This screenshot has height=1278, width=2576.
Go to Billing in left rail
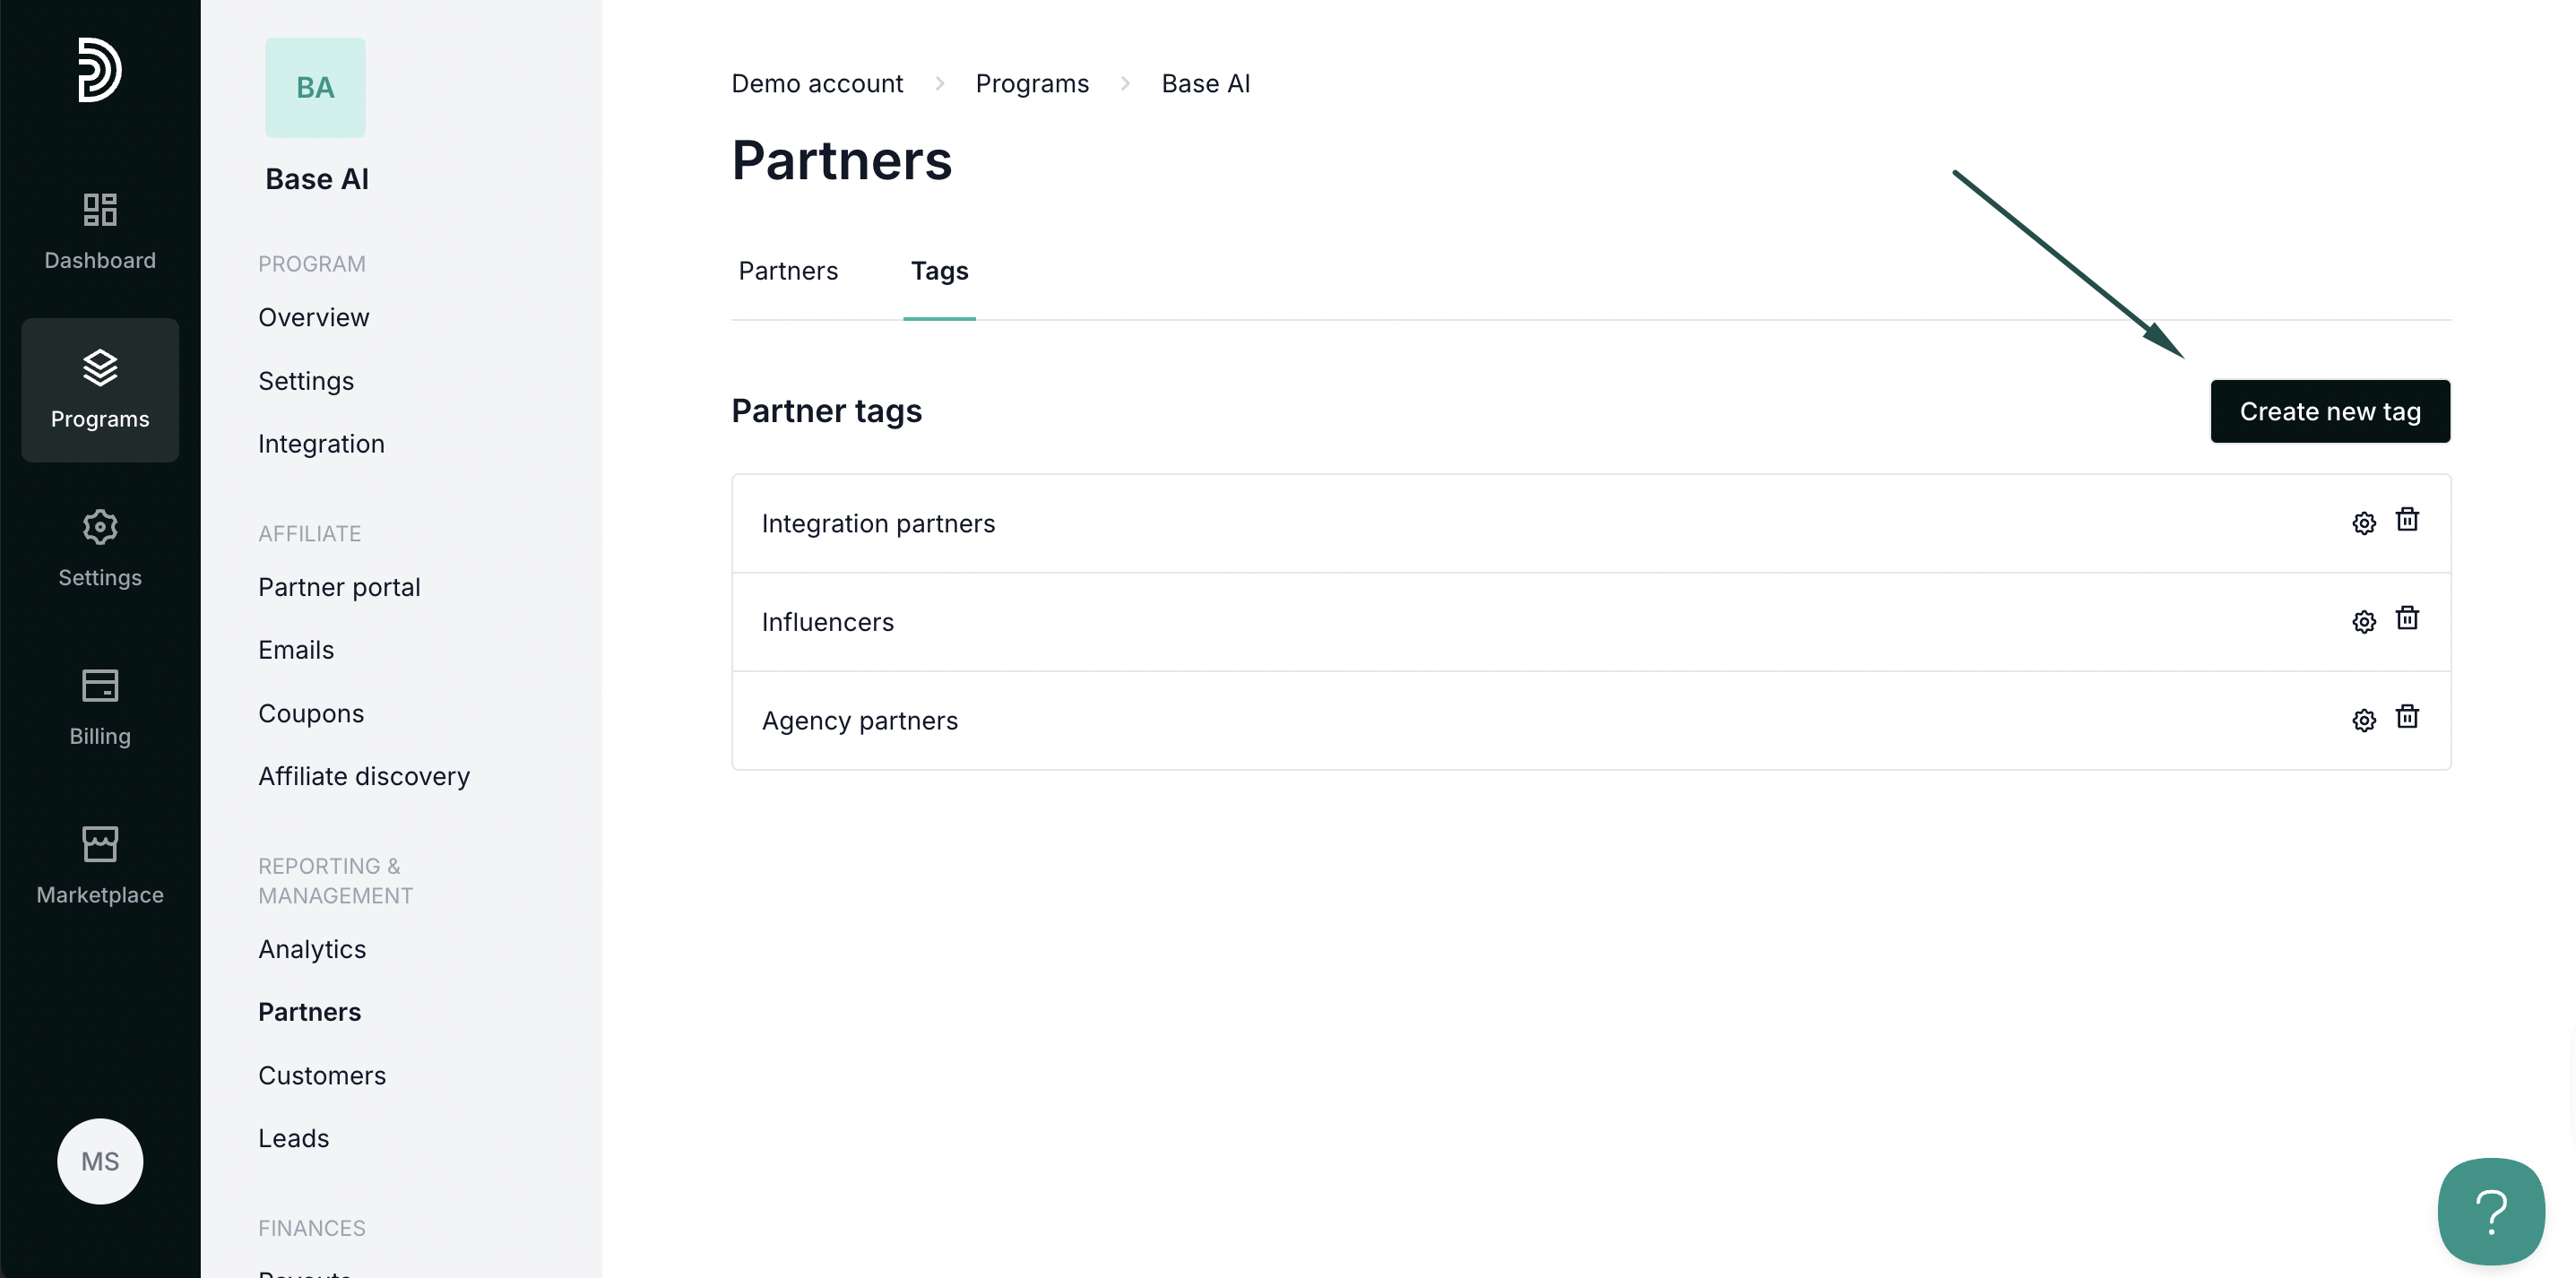[x=100, y=707]
